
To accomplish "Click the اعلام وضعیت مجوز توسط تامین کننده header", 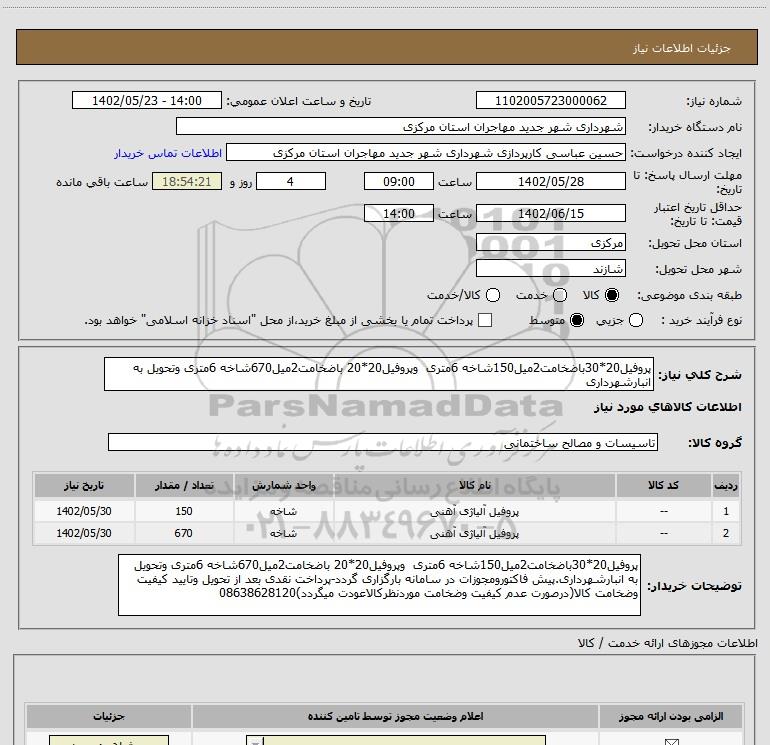I will click(x=395, y=717).
